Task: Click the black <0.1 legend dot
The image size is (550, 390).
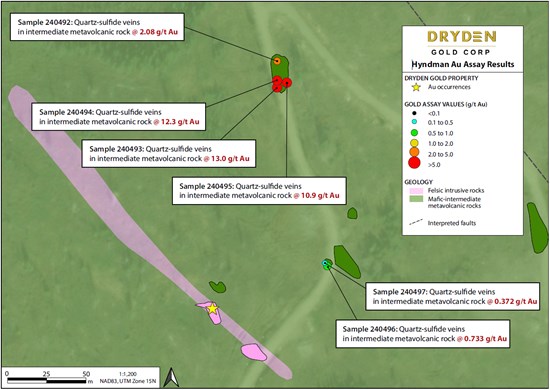Action: click(414, 113)
